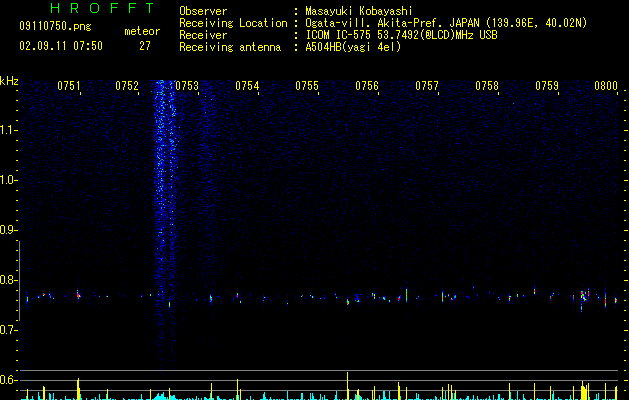Click the 0756 time marker
The height and width of the screenshot is (400, 629).
coord(367,86)
